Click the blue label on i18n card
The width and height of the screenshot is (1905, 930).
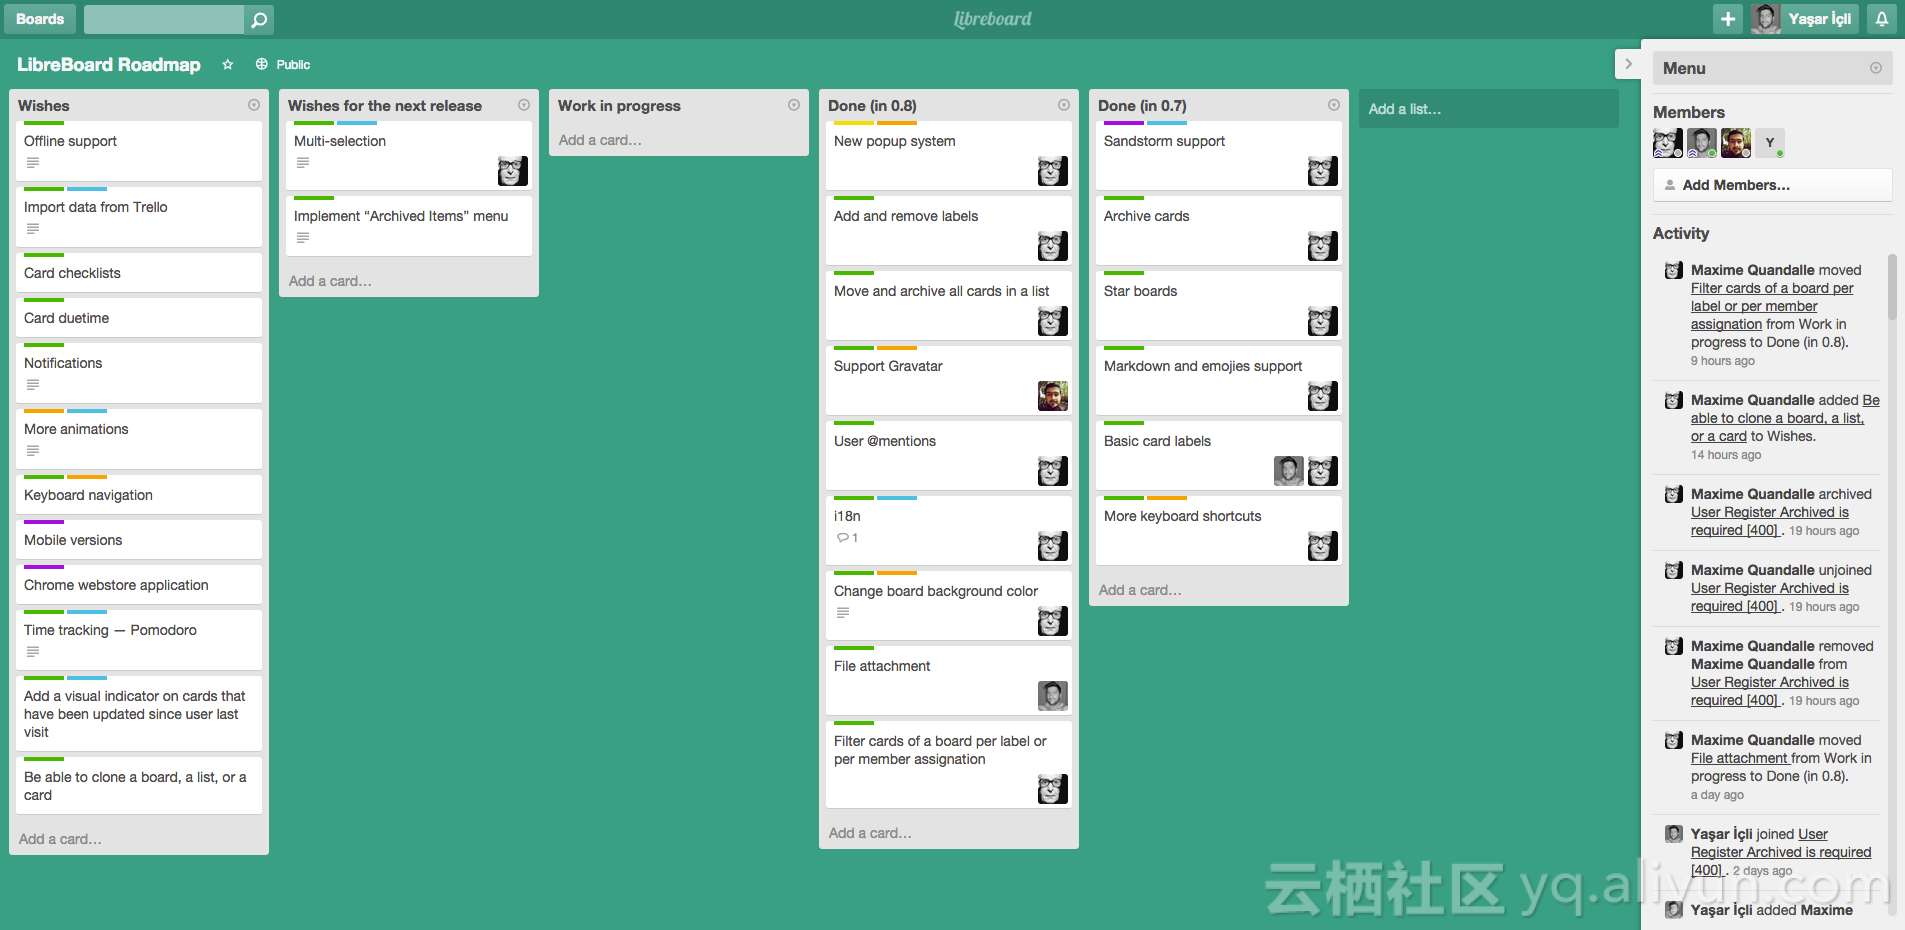tap(897, 498)
